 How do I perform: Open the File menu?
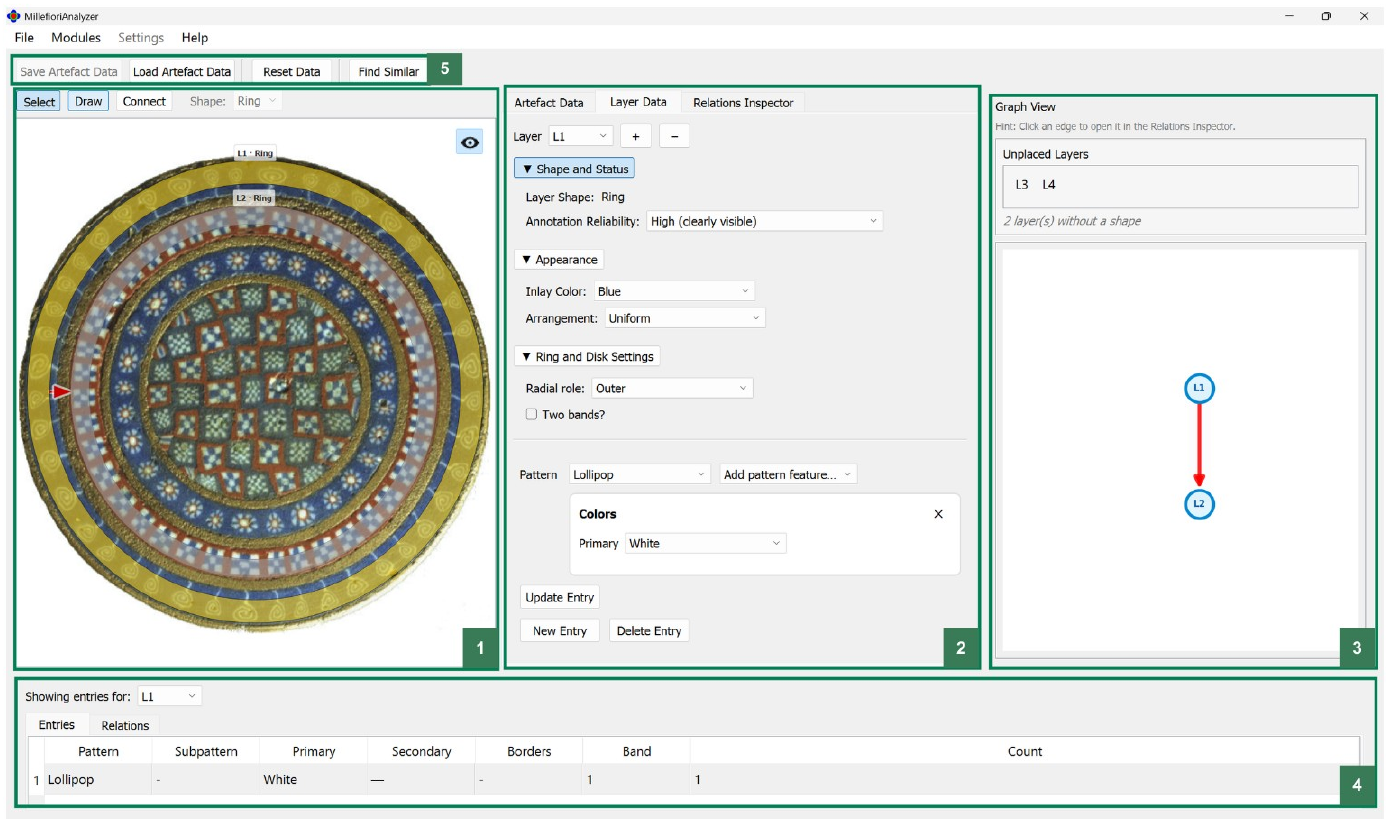click(x=24, y=38)
